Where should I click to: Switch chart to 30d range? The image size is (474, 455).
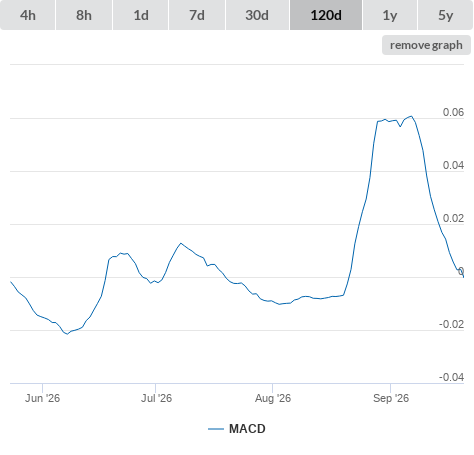(257, 15)
